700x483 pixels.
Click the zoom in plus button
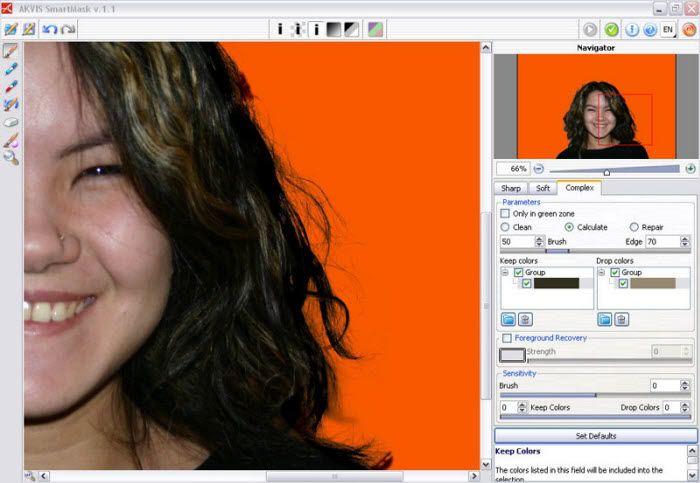click(690, 169)
